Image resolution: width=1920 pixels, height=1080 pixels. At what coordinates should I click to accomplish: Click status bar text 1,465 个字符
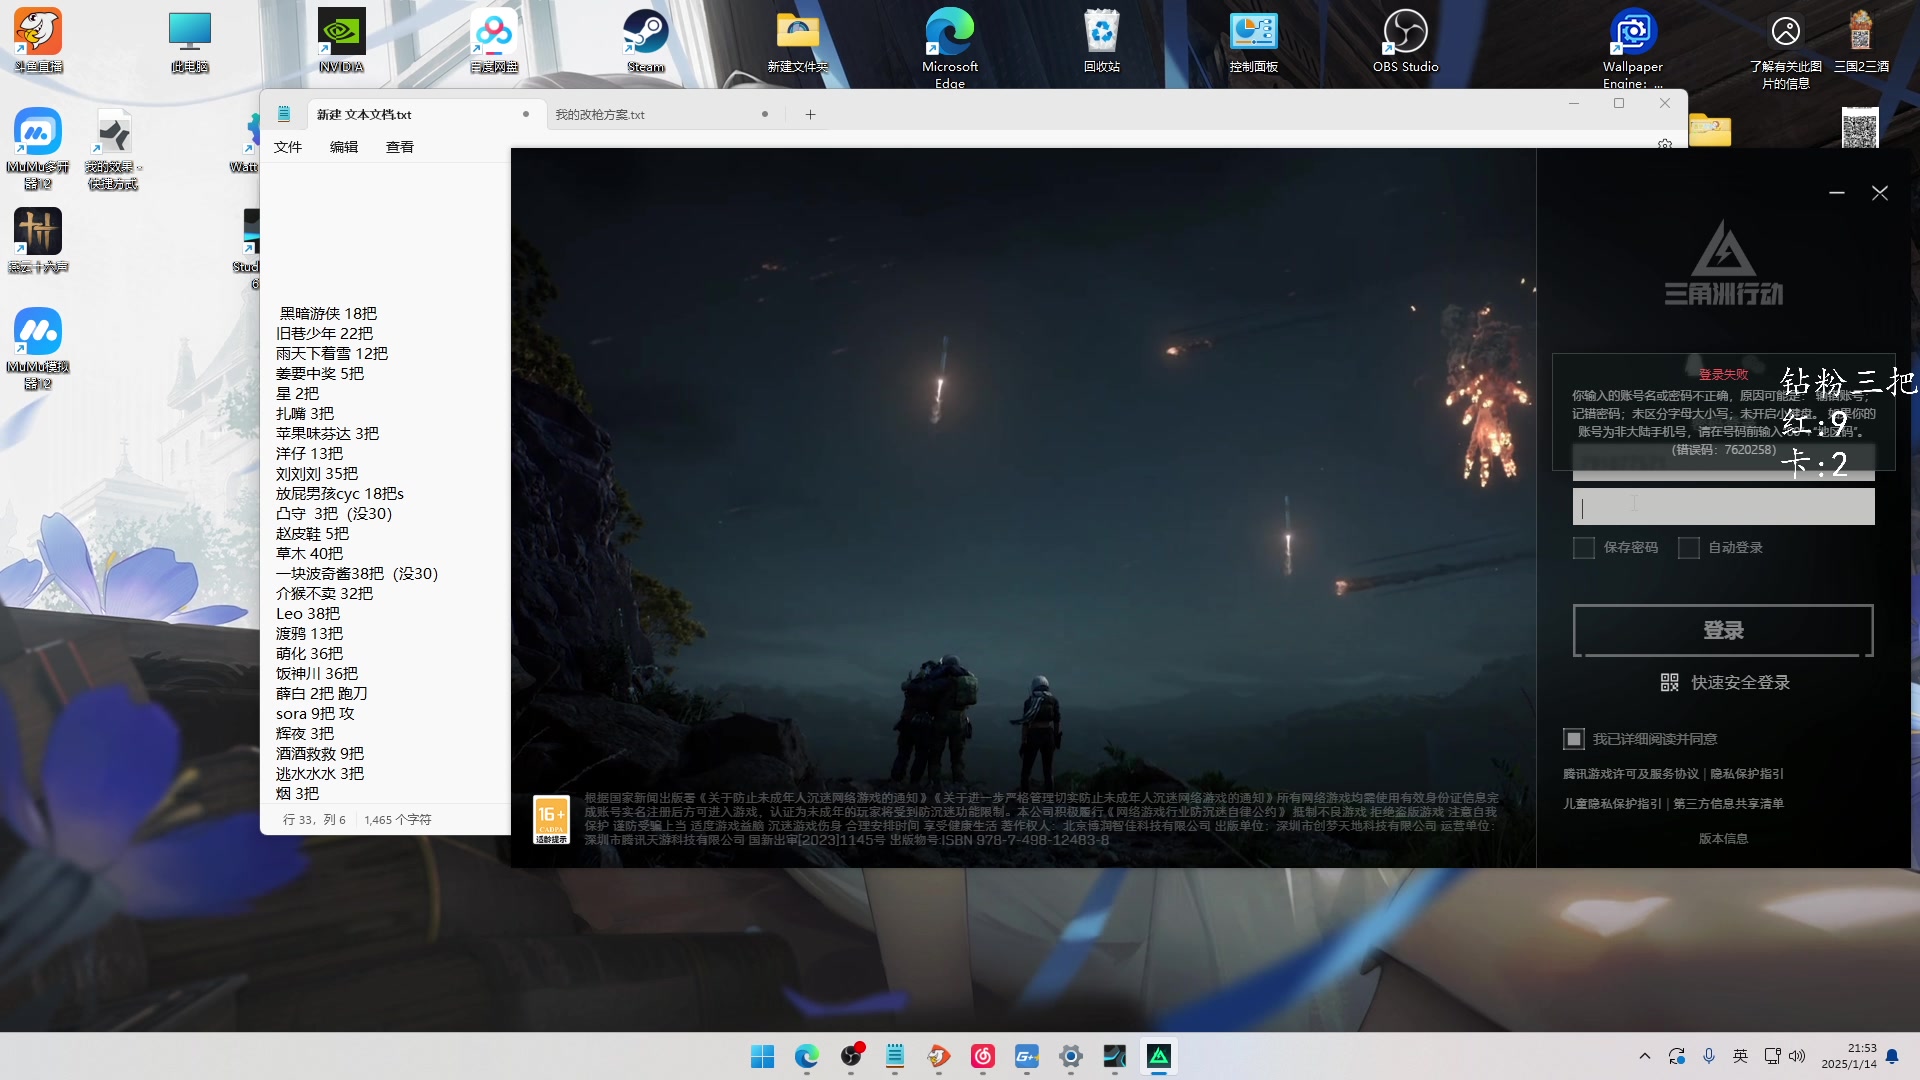tap(398, 820)
